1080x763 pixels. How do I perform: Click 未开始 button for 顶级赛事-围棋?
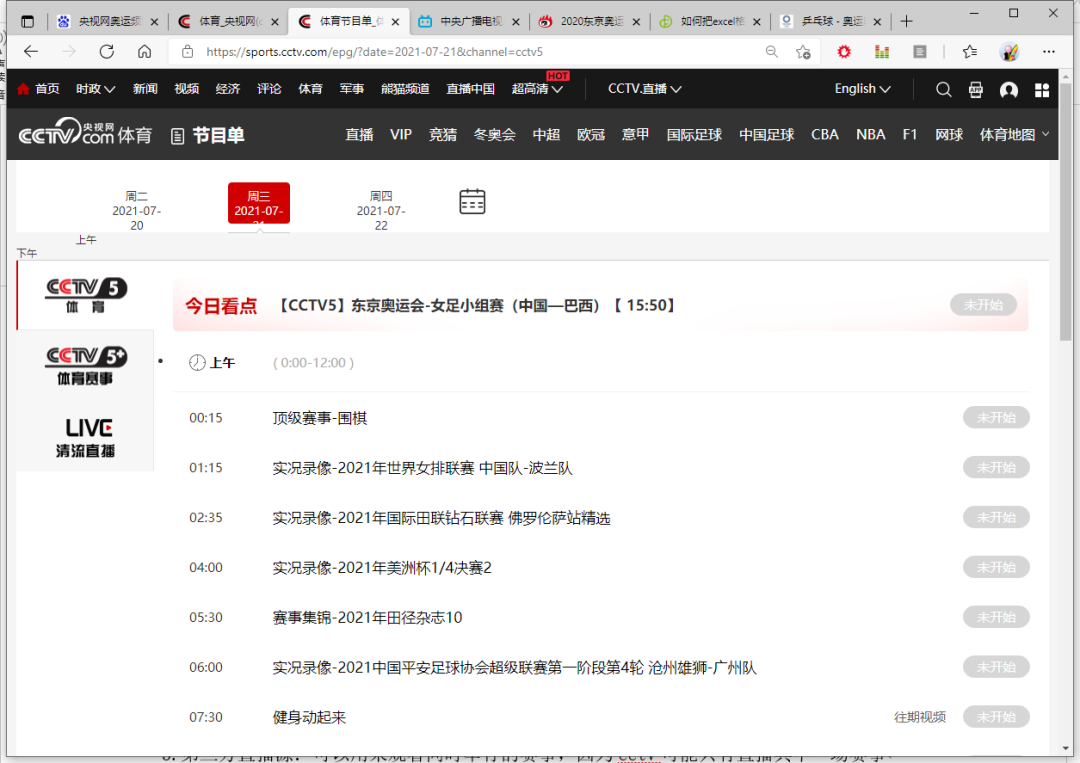click(x=995, y=417)
